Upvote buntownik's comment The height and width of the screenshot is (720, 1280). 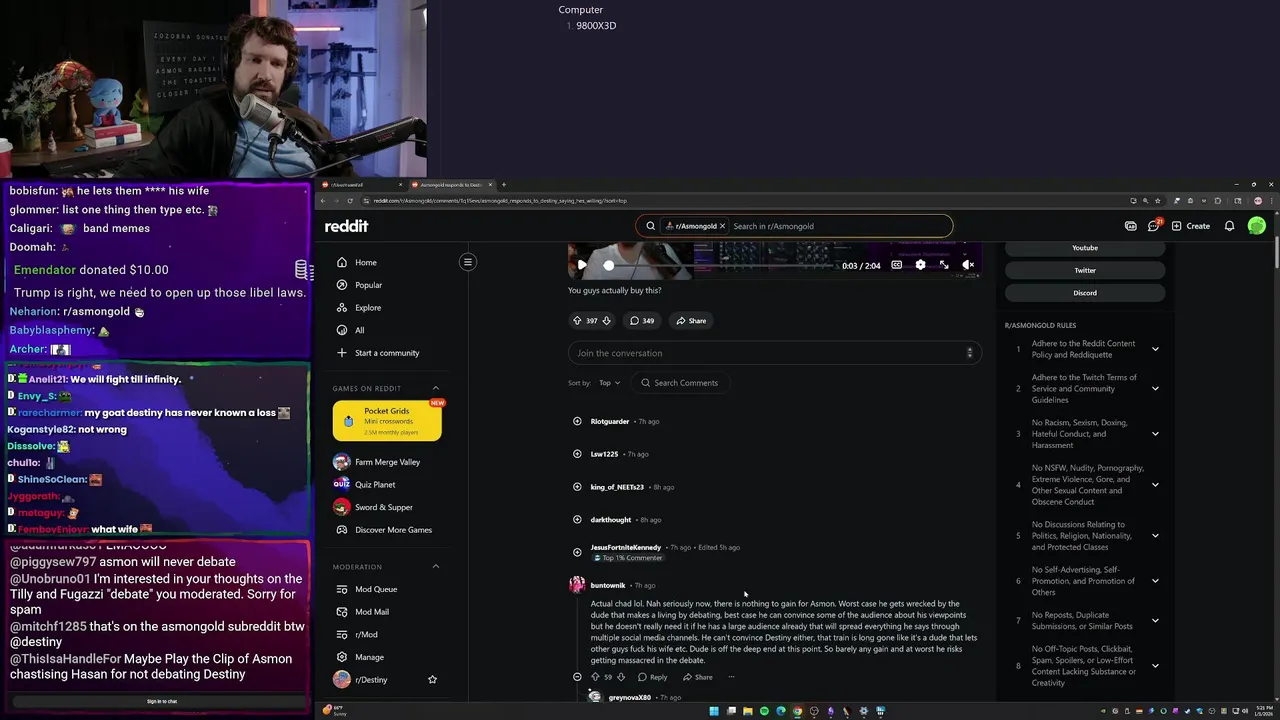click(595, 677)
